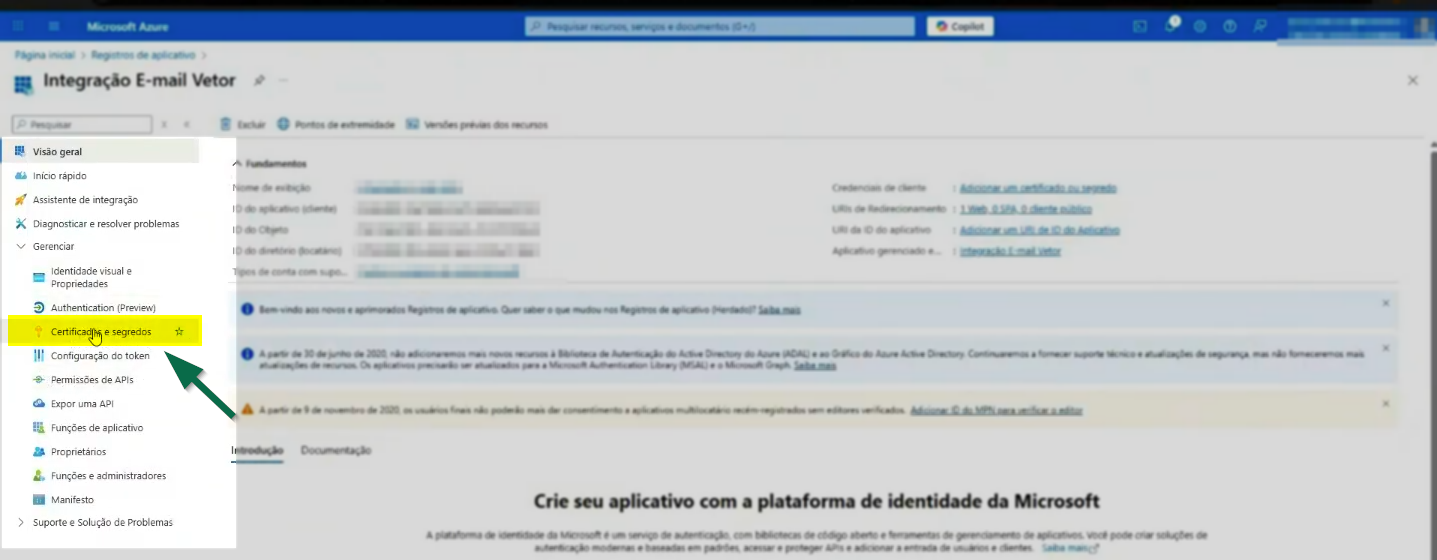Open the help question-mark icon
The width and height of the screenshot is (1437, 560).
pos(1230,26)
